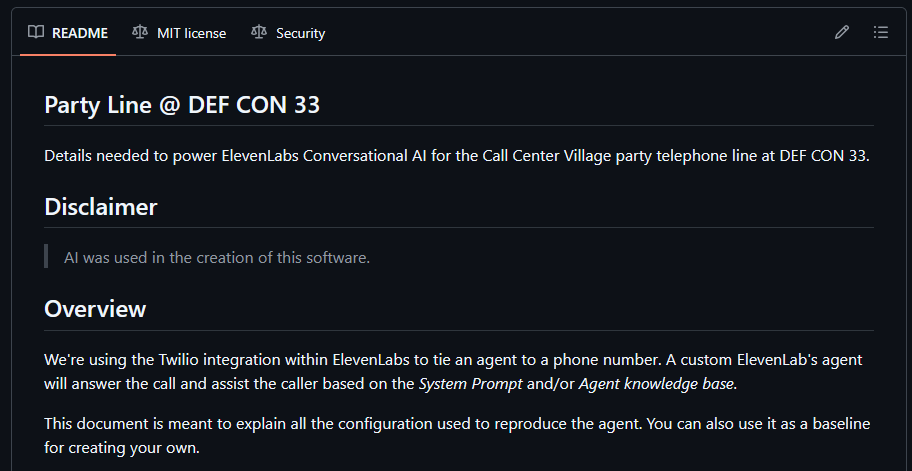Click the scales icon beside MIT license
The image size is (912, 471).
[x=140, y=33]
